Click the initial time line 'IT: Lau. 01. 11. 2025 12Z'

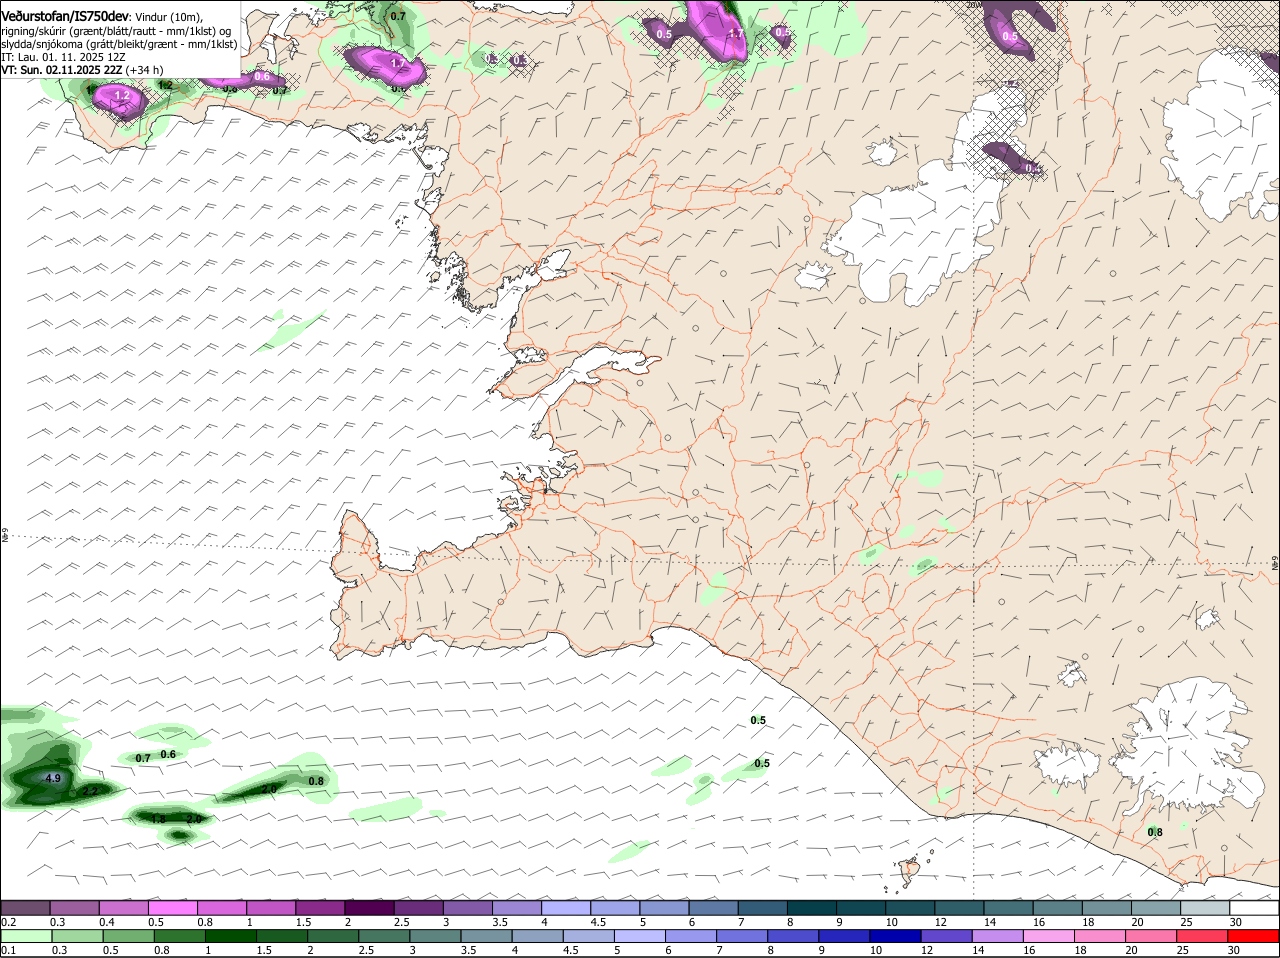click(63, 57)
